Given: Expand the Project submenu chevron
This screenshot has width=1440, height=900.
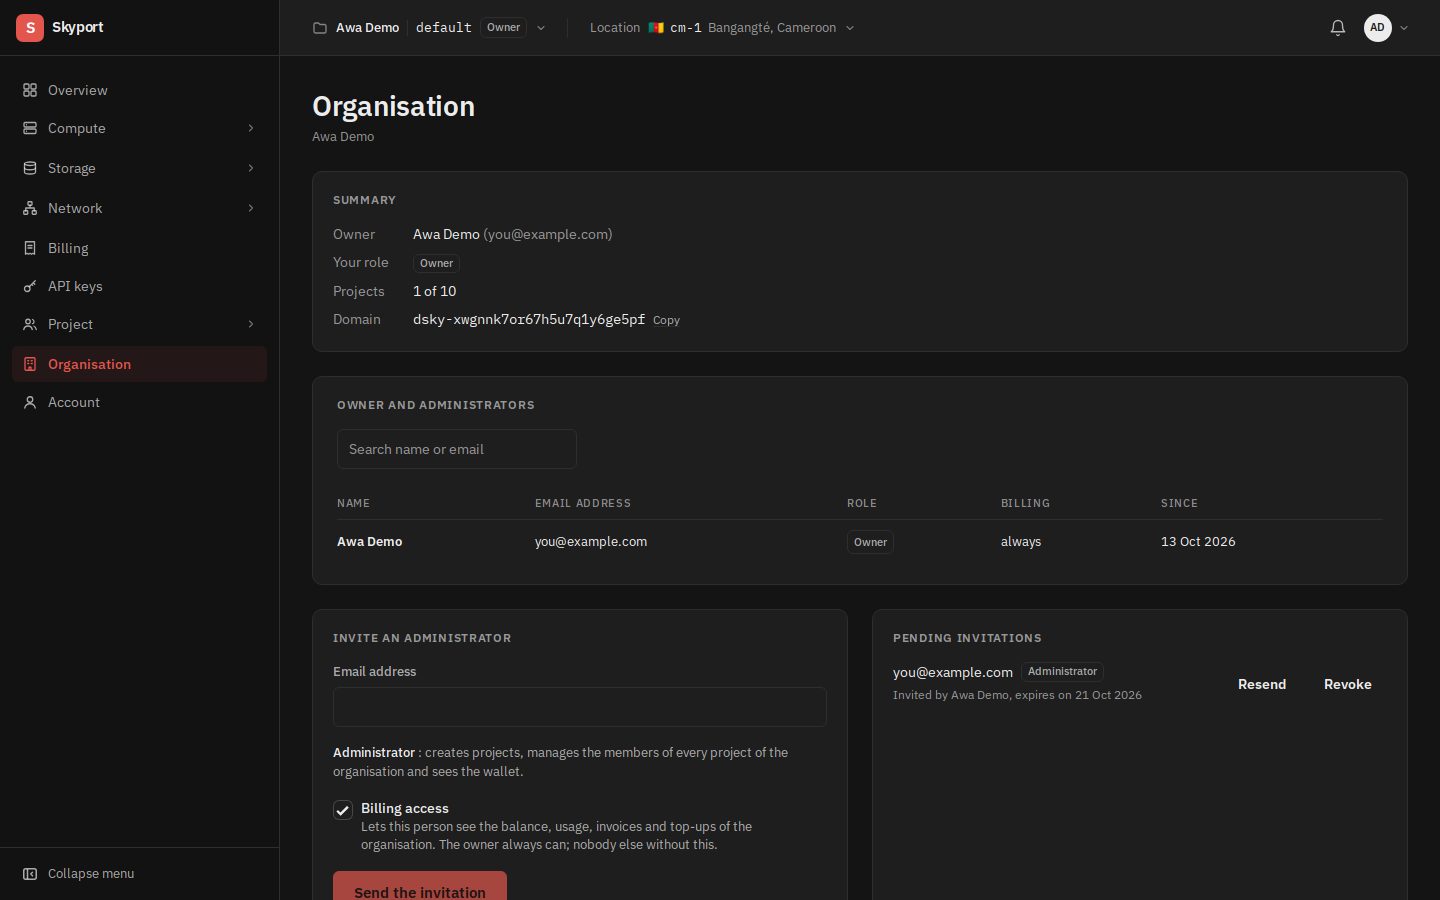Looking at the screenshot, I should [x=251, y=324].
